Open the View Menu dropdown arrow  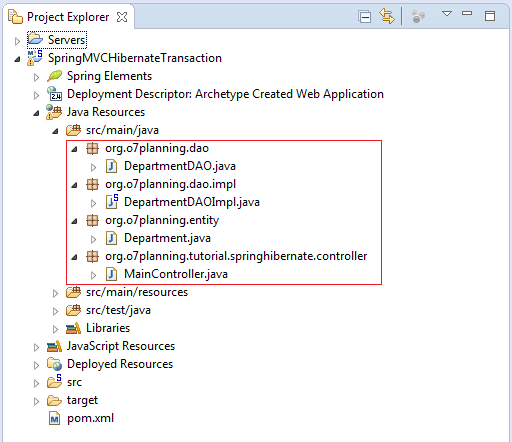click(447, 14)
